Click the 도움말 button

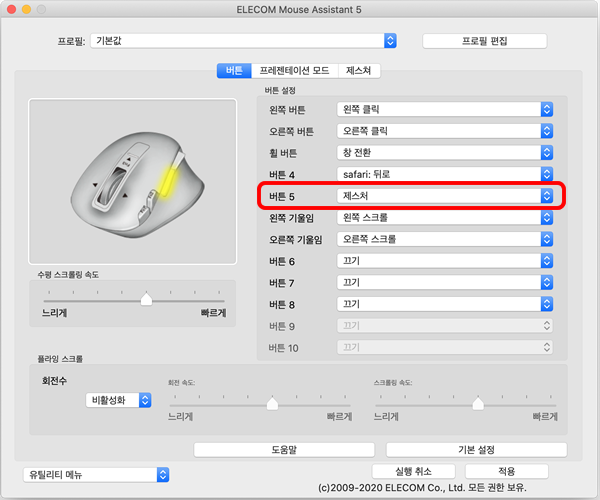point(284,450)
